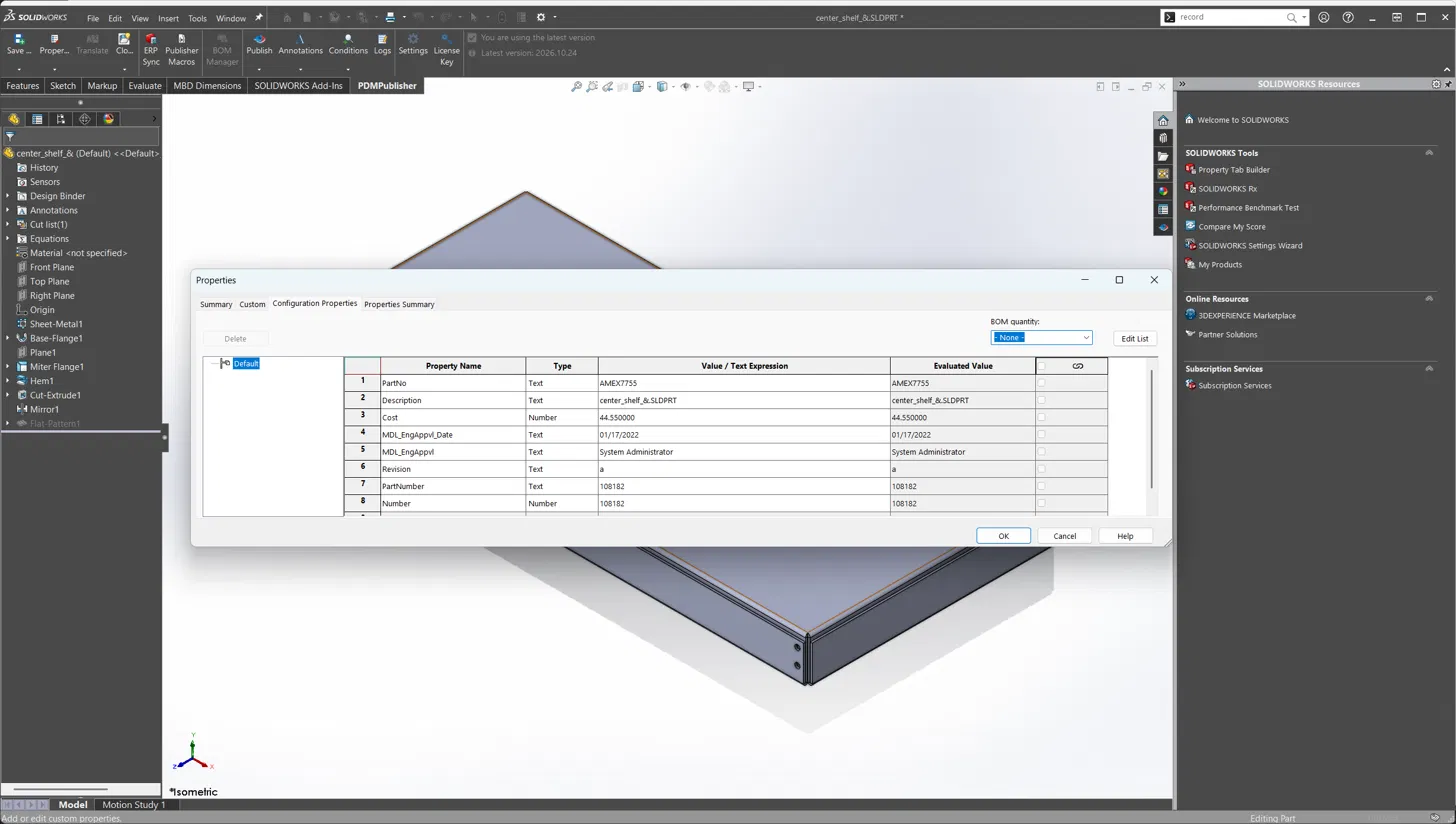Click the Edit List button
The width and height of the screenshot is (1456, 824).
point(1134,338)
